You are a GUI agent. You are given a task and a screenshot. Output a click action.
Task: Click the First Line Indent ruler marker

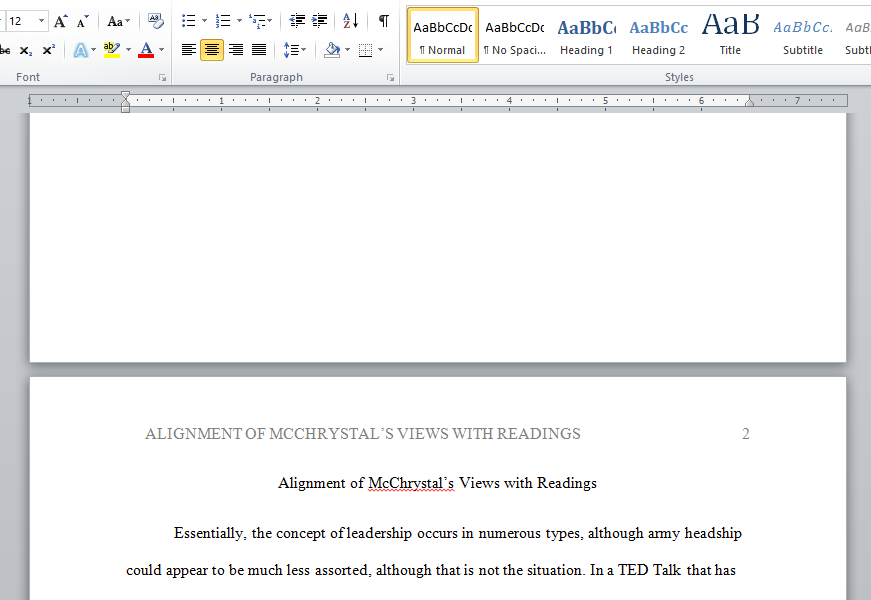pos(126,96)
